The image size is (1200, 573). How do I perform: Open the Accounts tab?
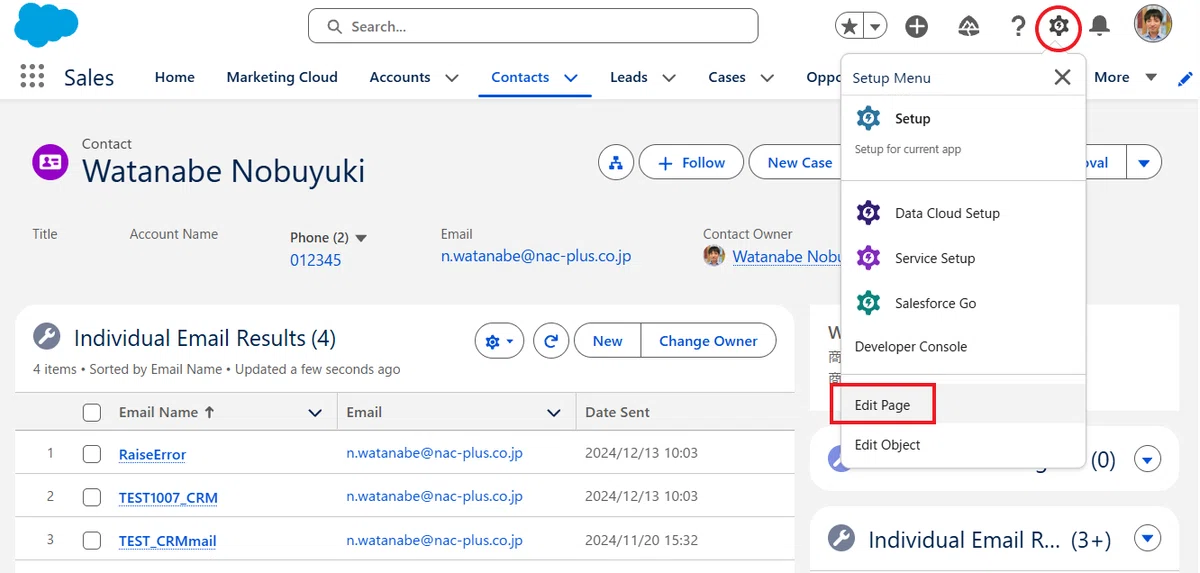[x=400, y=77]
